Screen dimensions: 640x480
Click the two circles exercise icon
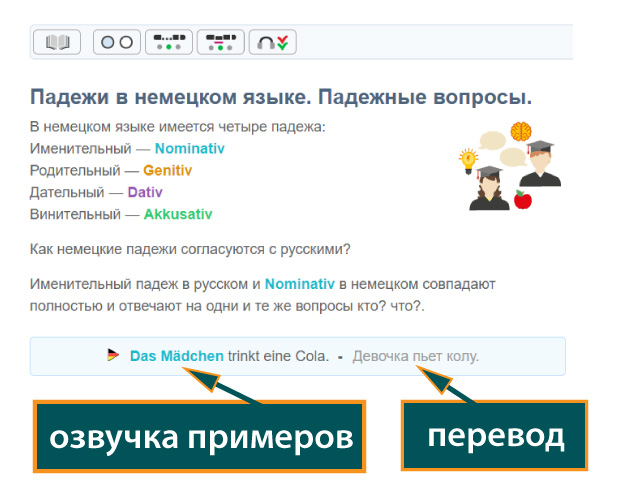[x=116, y=42]
